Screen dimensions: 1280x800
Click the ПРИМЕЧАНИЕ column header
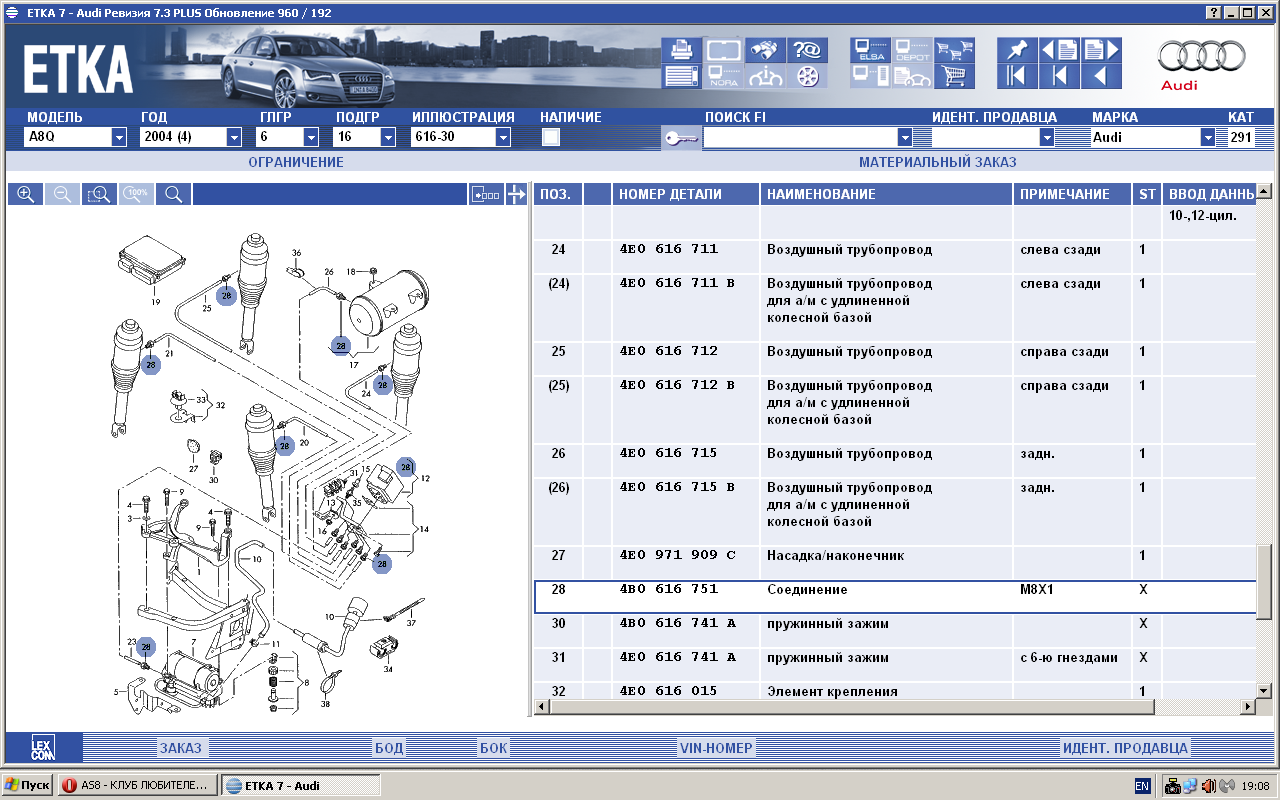pos(1073,194)
